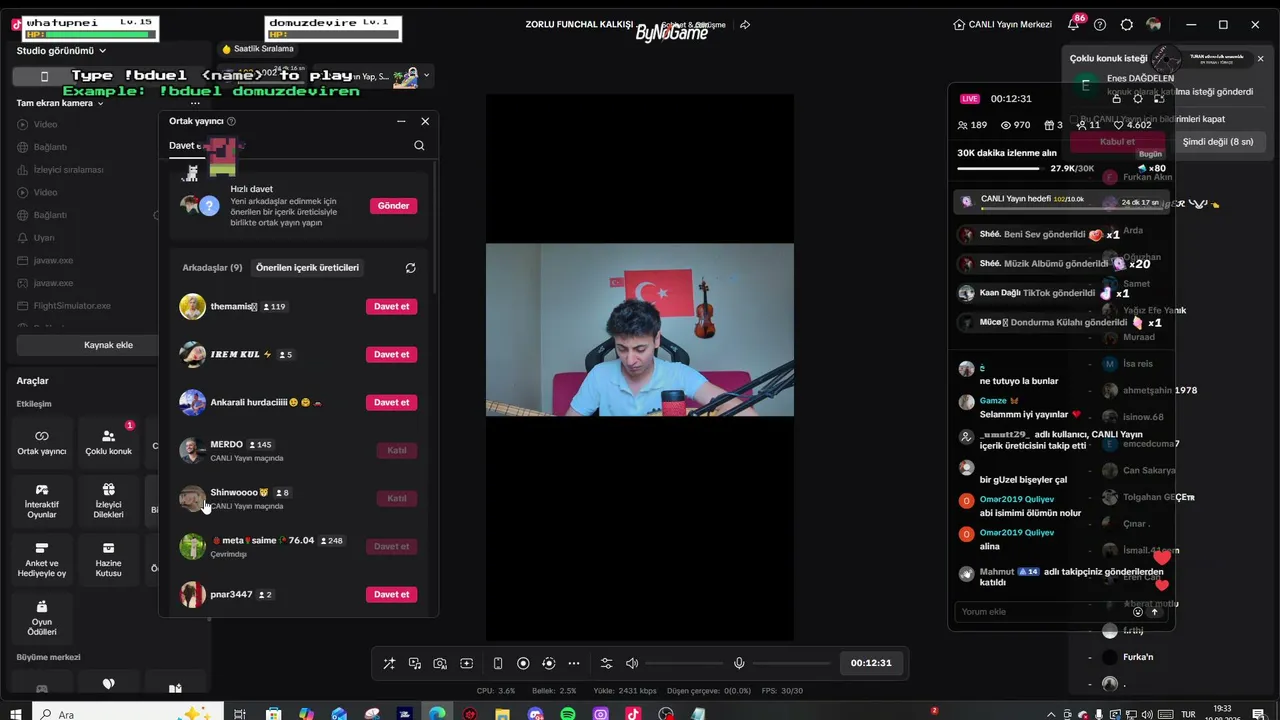Open the Anket ve Hediyeyle oy tool
The width and height of the screenshot is (1280, 720).
click(42, 559)
